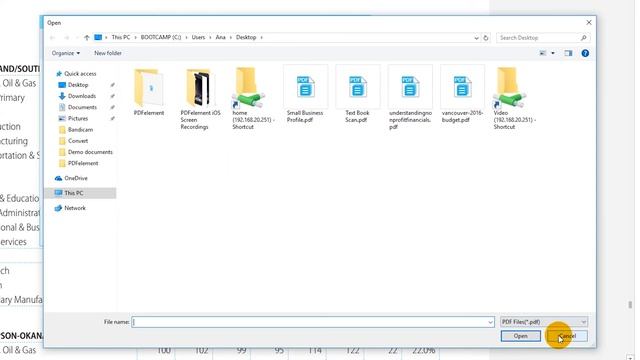Expand the address bar history dropdown
Viewport: 640px width, 360px height.
pos(476,38)
